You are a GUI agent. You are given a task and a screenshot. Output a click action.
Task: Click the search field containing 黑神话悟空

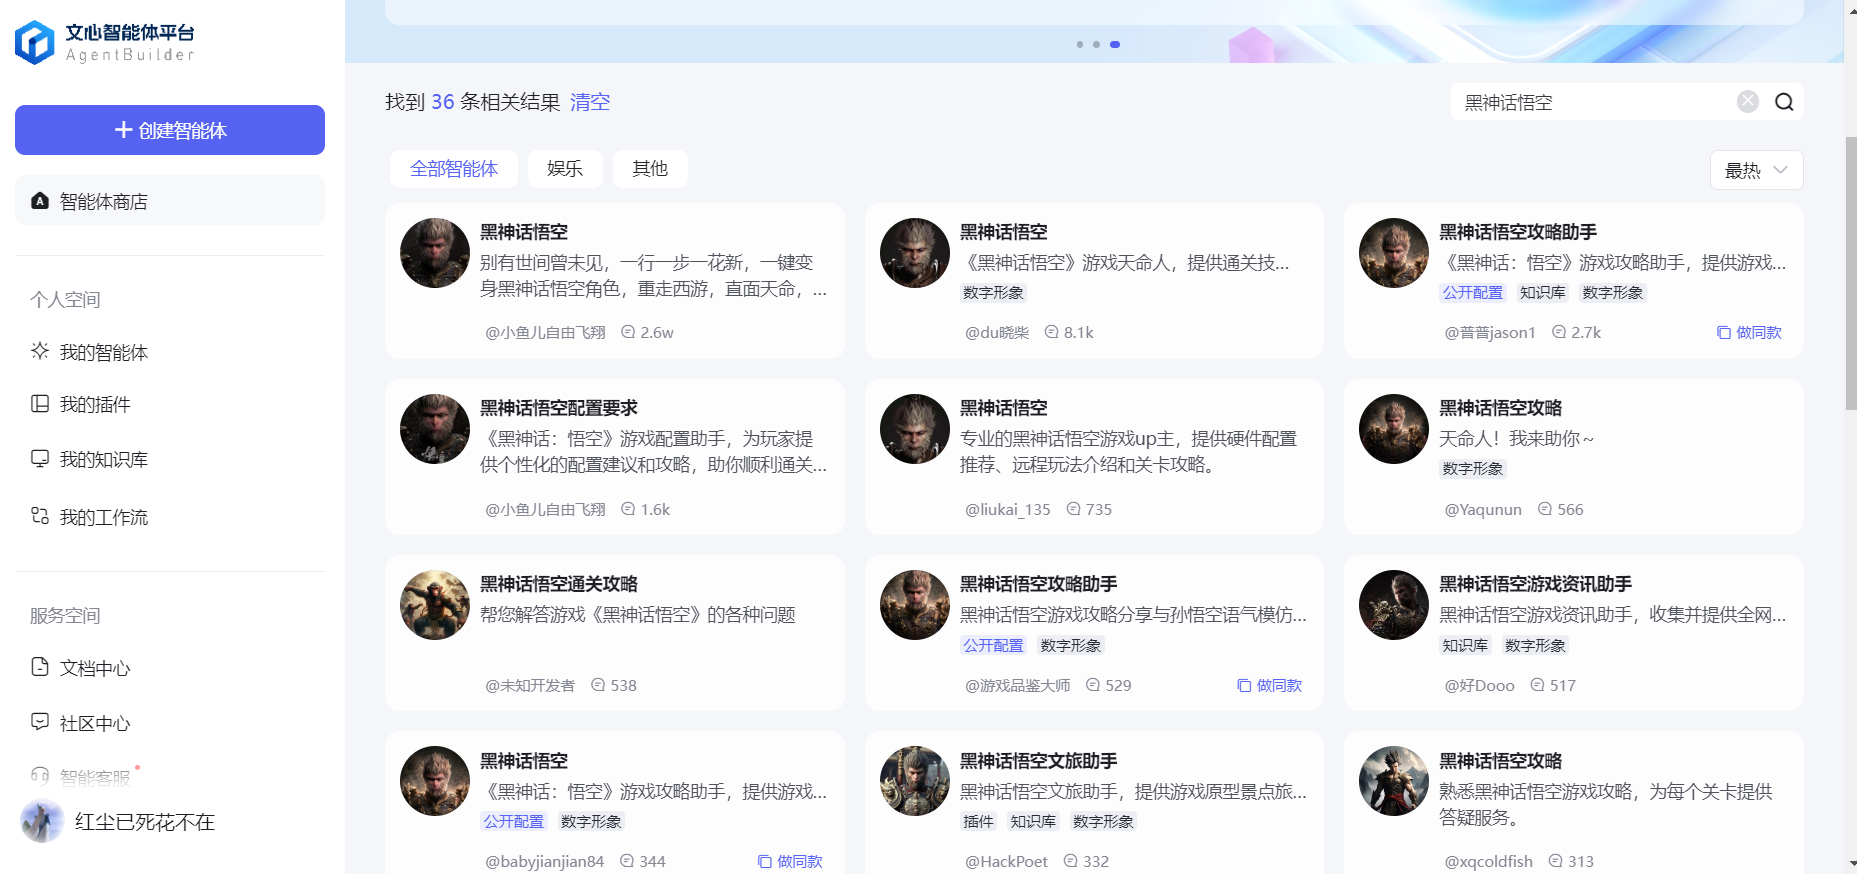(x=1595, y=102)
